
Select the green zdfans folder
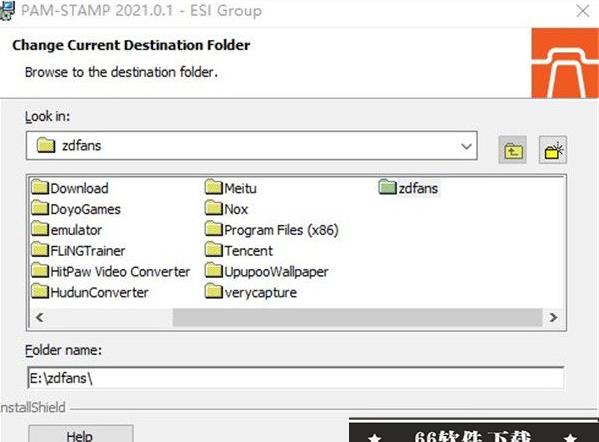click(409, 188)
